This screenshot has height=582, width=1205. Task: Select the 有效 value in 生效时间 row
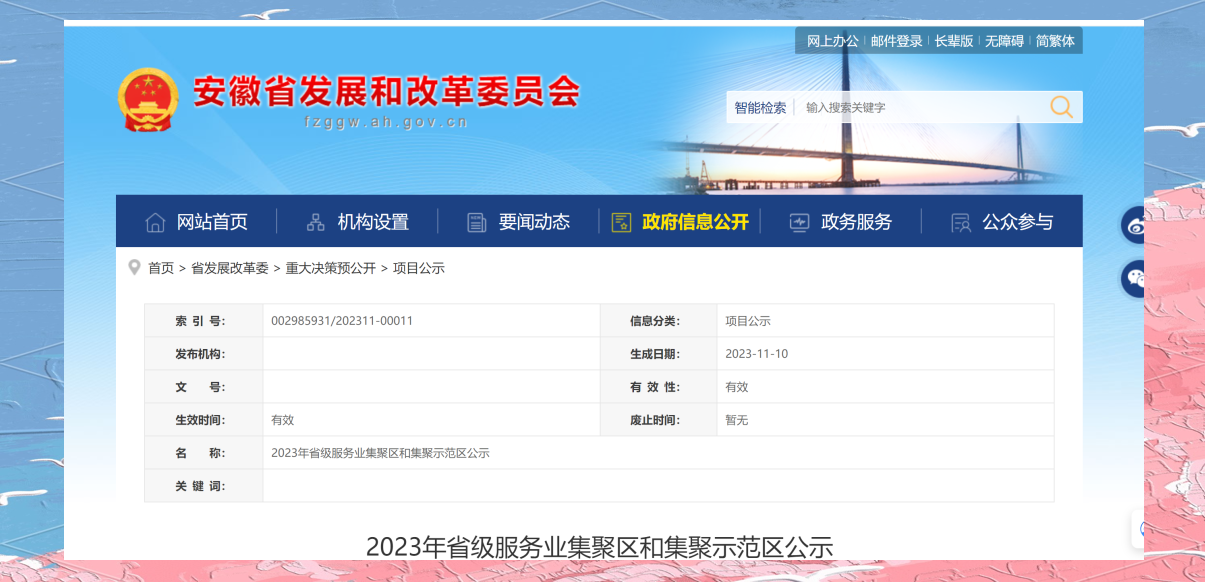(x=282, y=420)
